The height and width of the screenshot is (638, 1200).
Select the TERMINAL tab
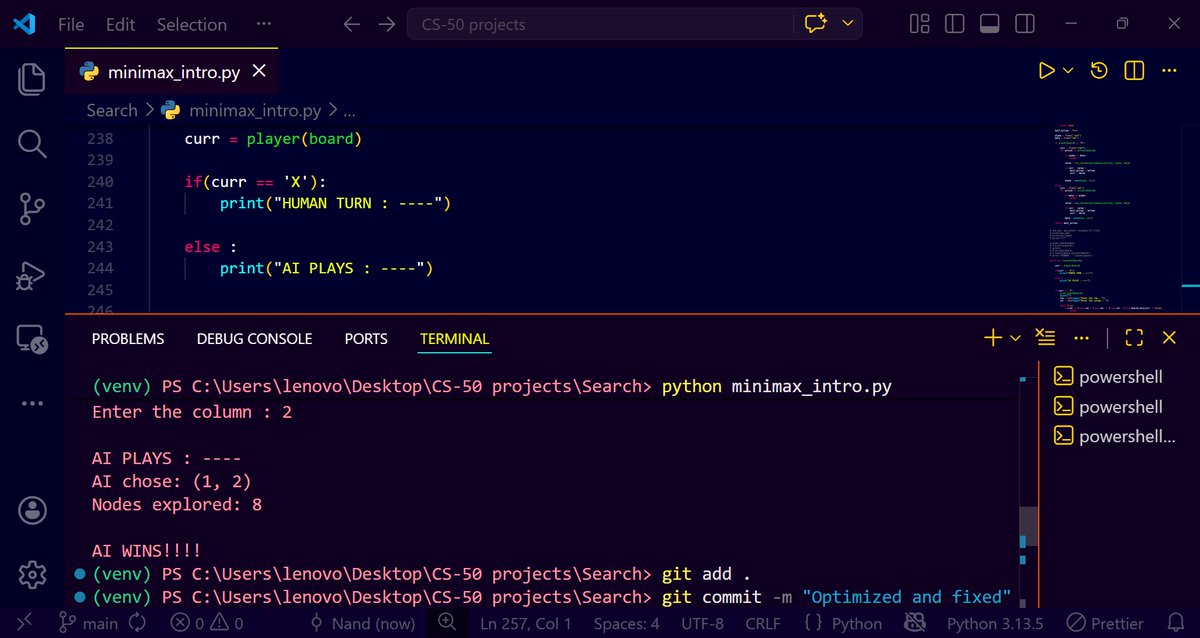[455, 339]
